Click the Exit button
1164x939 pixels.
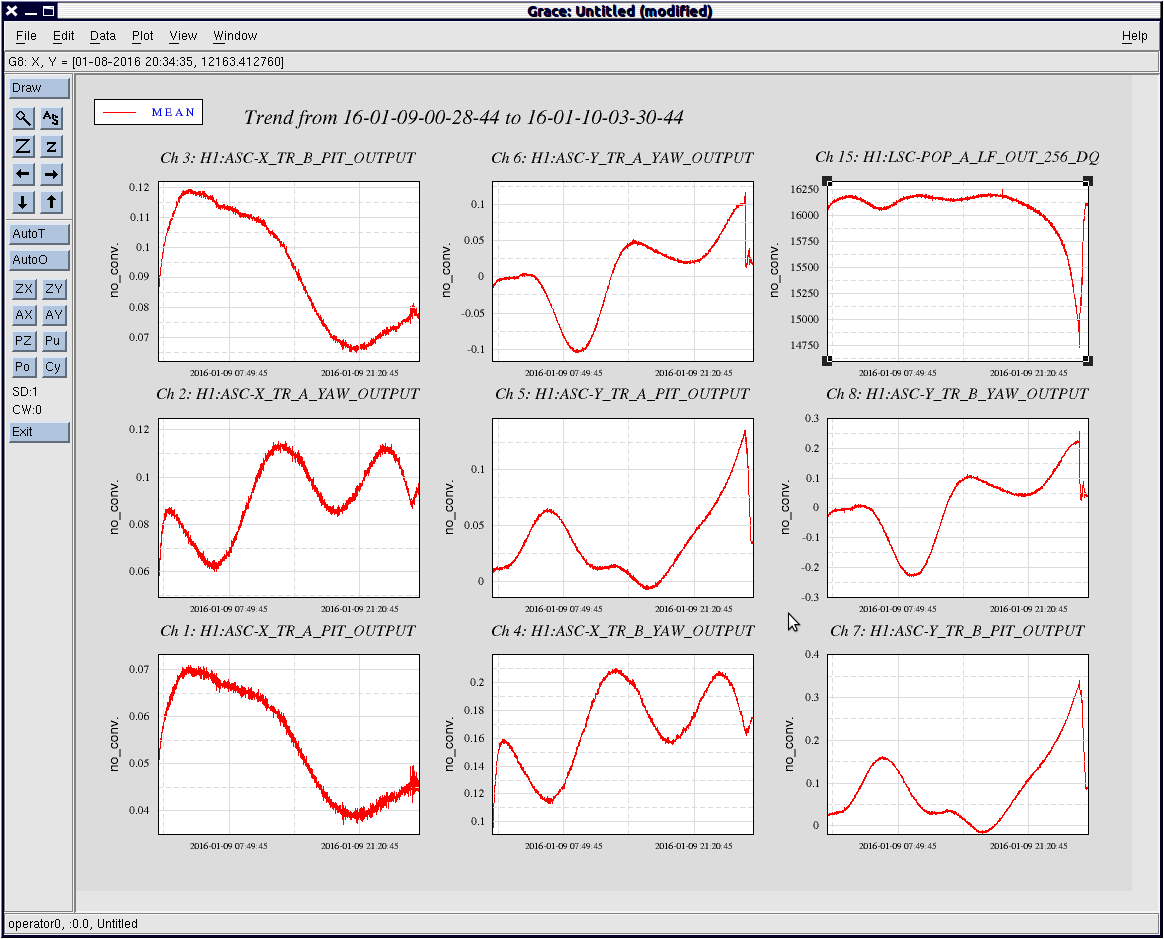pyautogui.click(x=39, y=432)
